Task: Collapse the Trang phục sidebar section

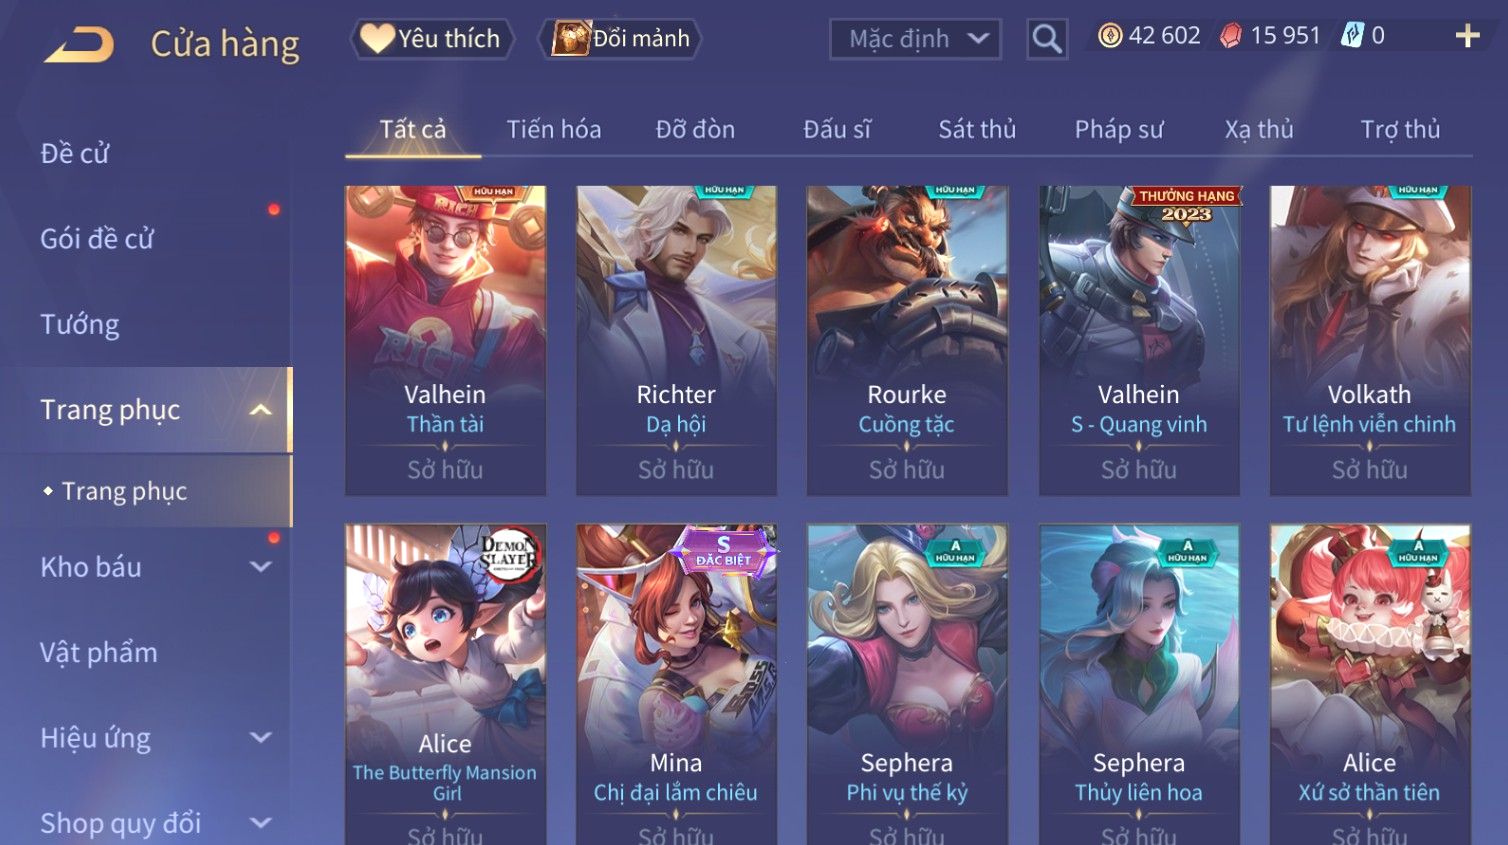Action: (x=260, y=410)
